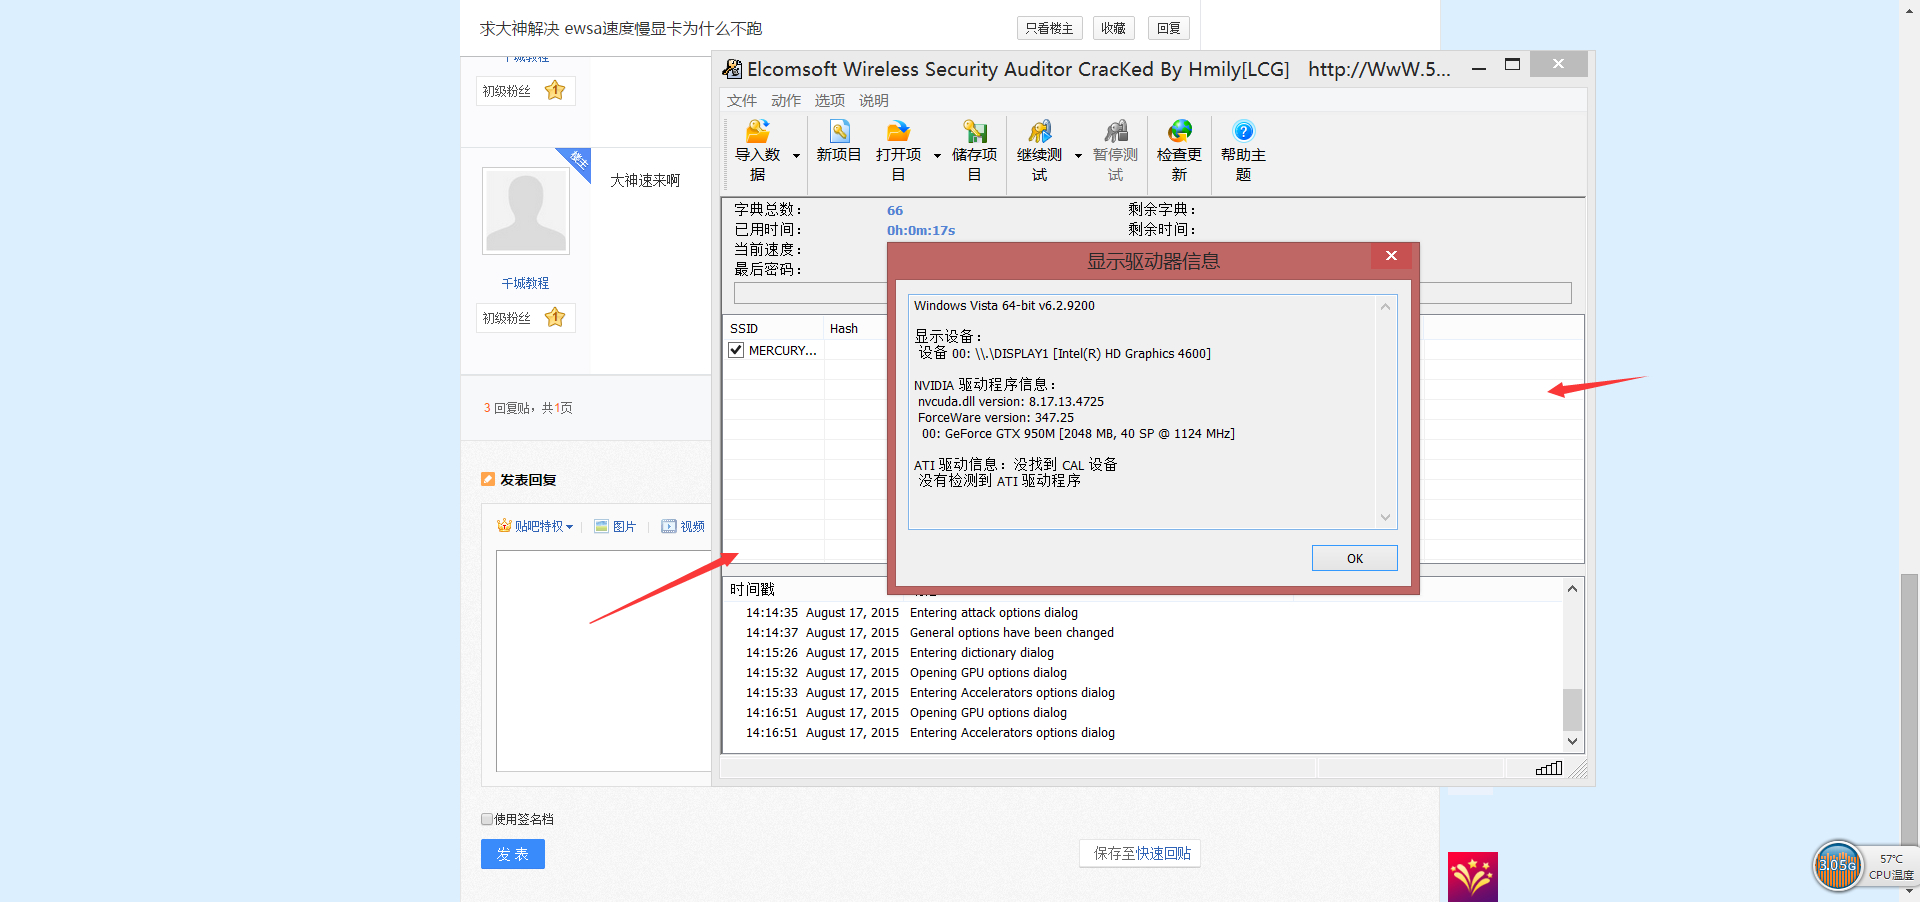Screen dimensions: 1920x902
Task: Click the 时间戳 column header in log
Action: point(752,590)
